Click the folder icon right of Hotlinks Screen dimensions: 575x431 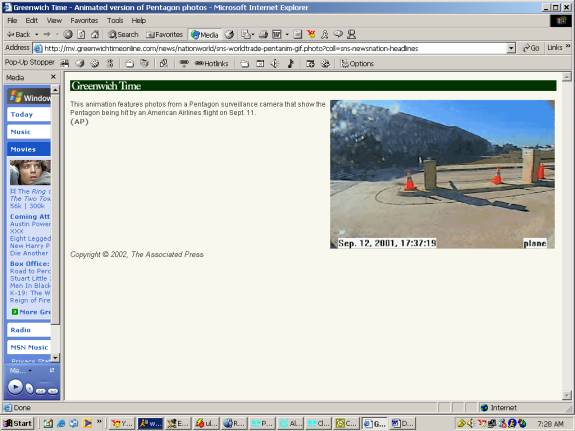tap(245, 64)
